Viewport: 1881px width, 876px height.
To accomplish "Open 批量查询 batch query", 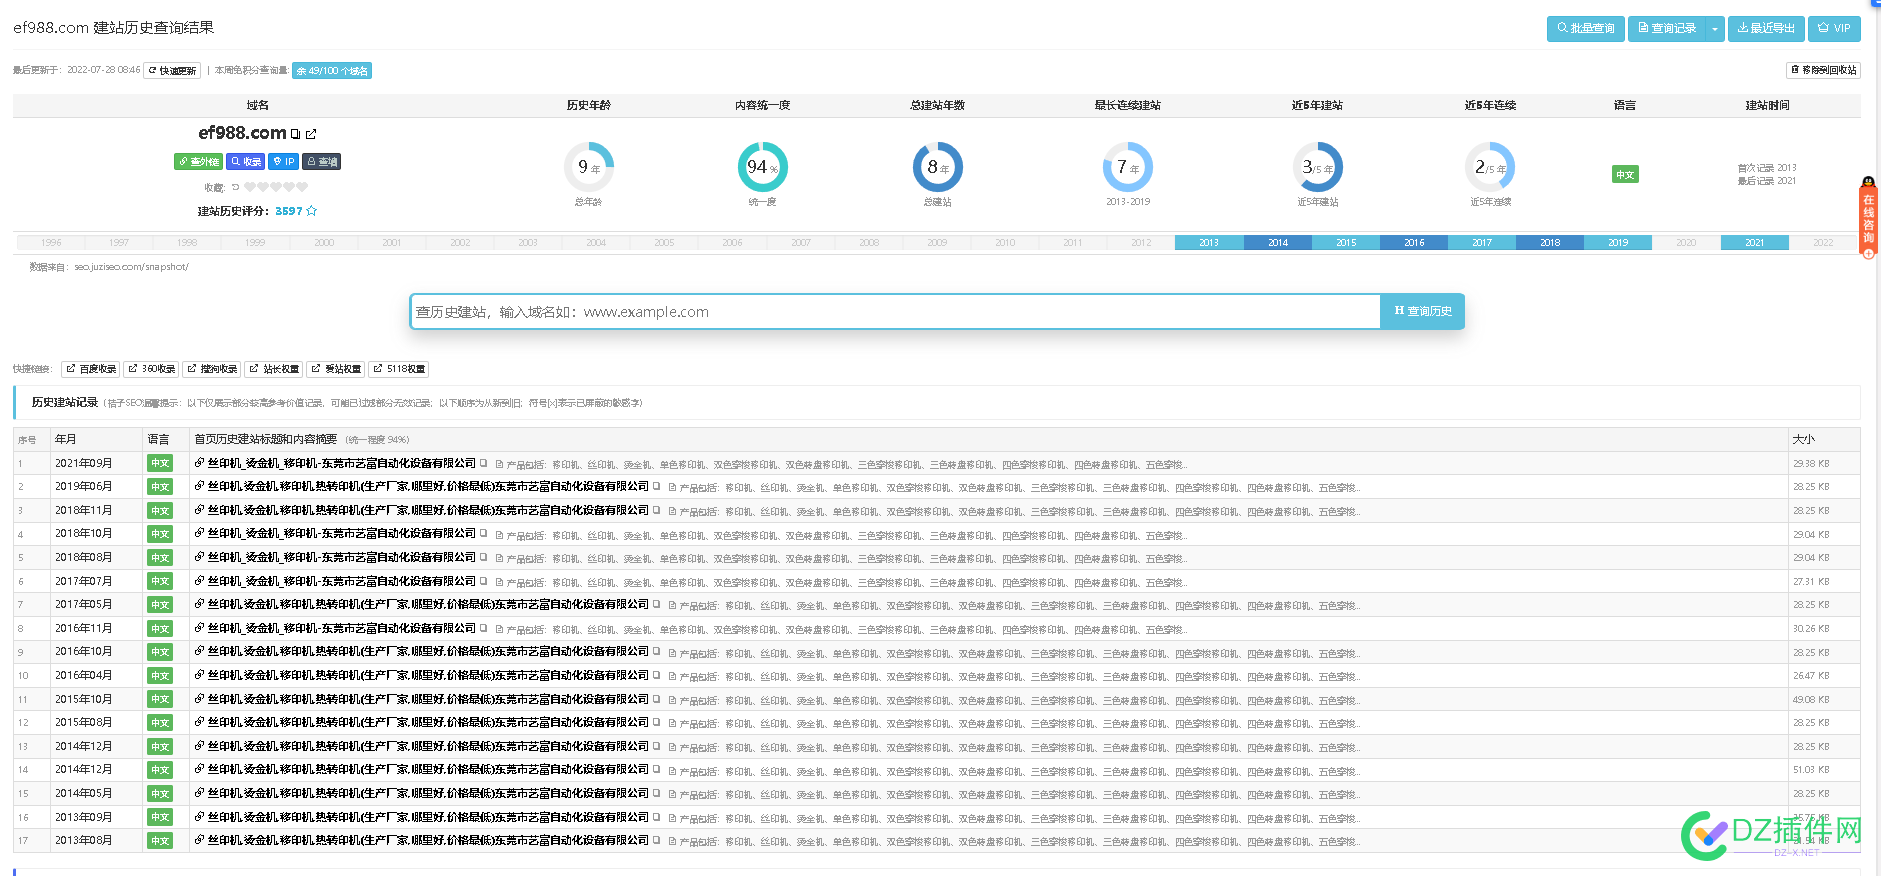I will [x=1586, y=28].
